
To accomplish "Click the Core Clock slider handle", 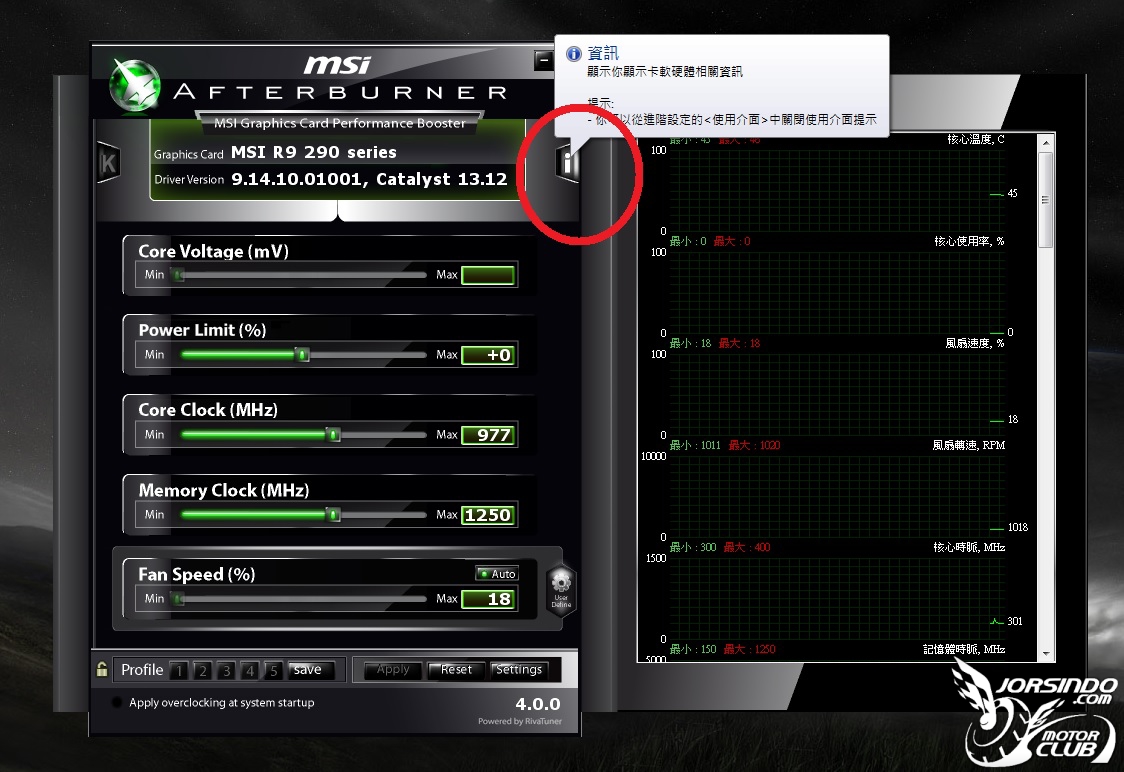I will [333, 434].
